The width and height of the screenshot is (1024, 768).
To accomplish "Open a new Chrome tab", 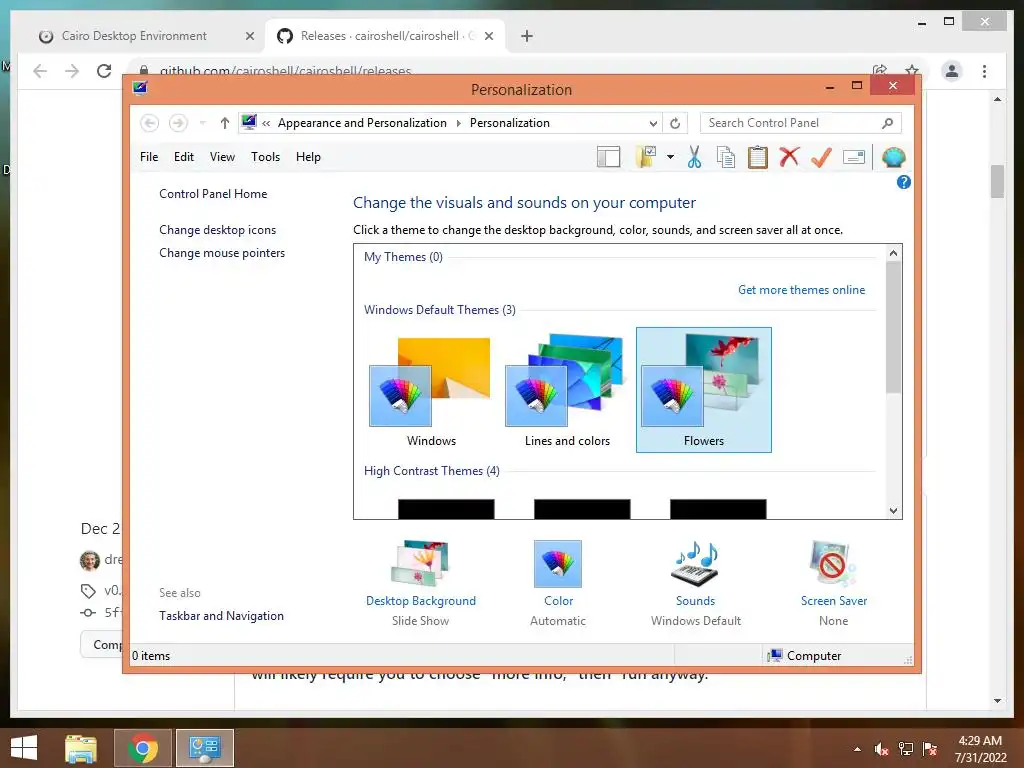I will pyautogui.click(x=527, y=36).
